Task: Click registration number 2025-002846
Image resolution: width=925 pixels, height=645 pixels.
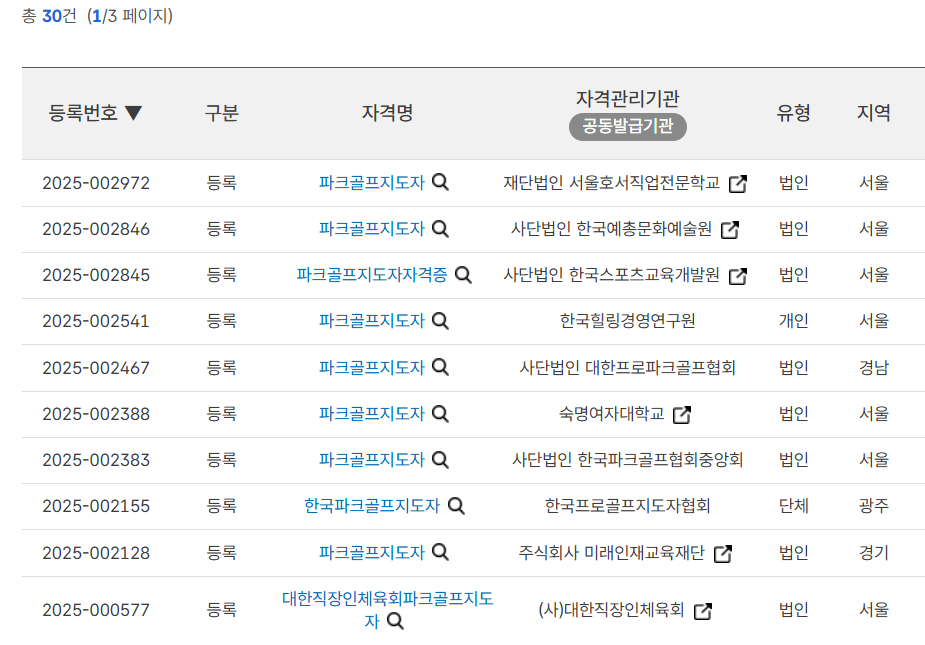Action: coord(96,229)
